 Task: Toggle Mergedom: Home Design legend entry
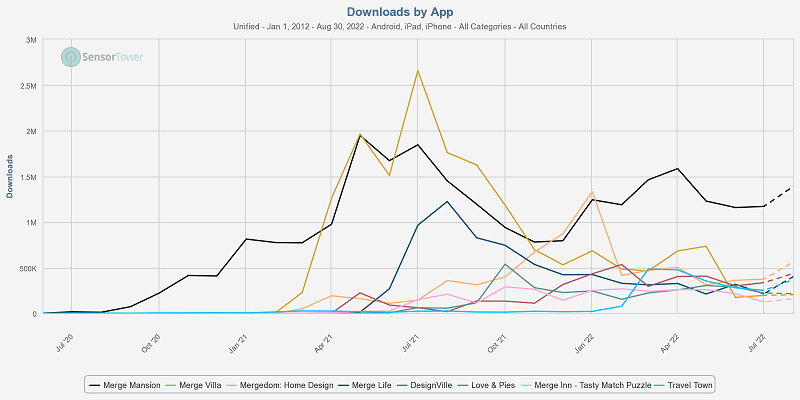pos(280,385)
